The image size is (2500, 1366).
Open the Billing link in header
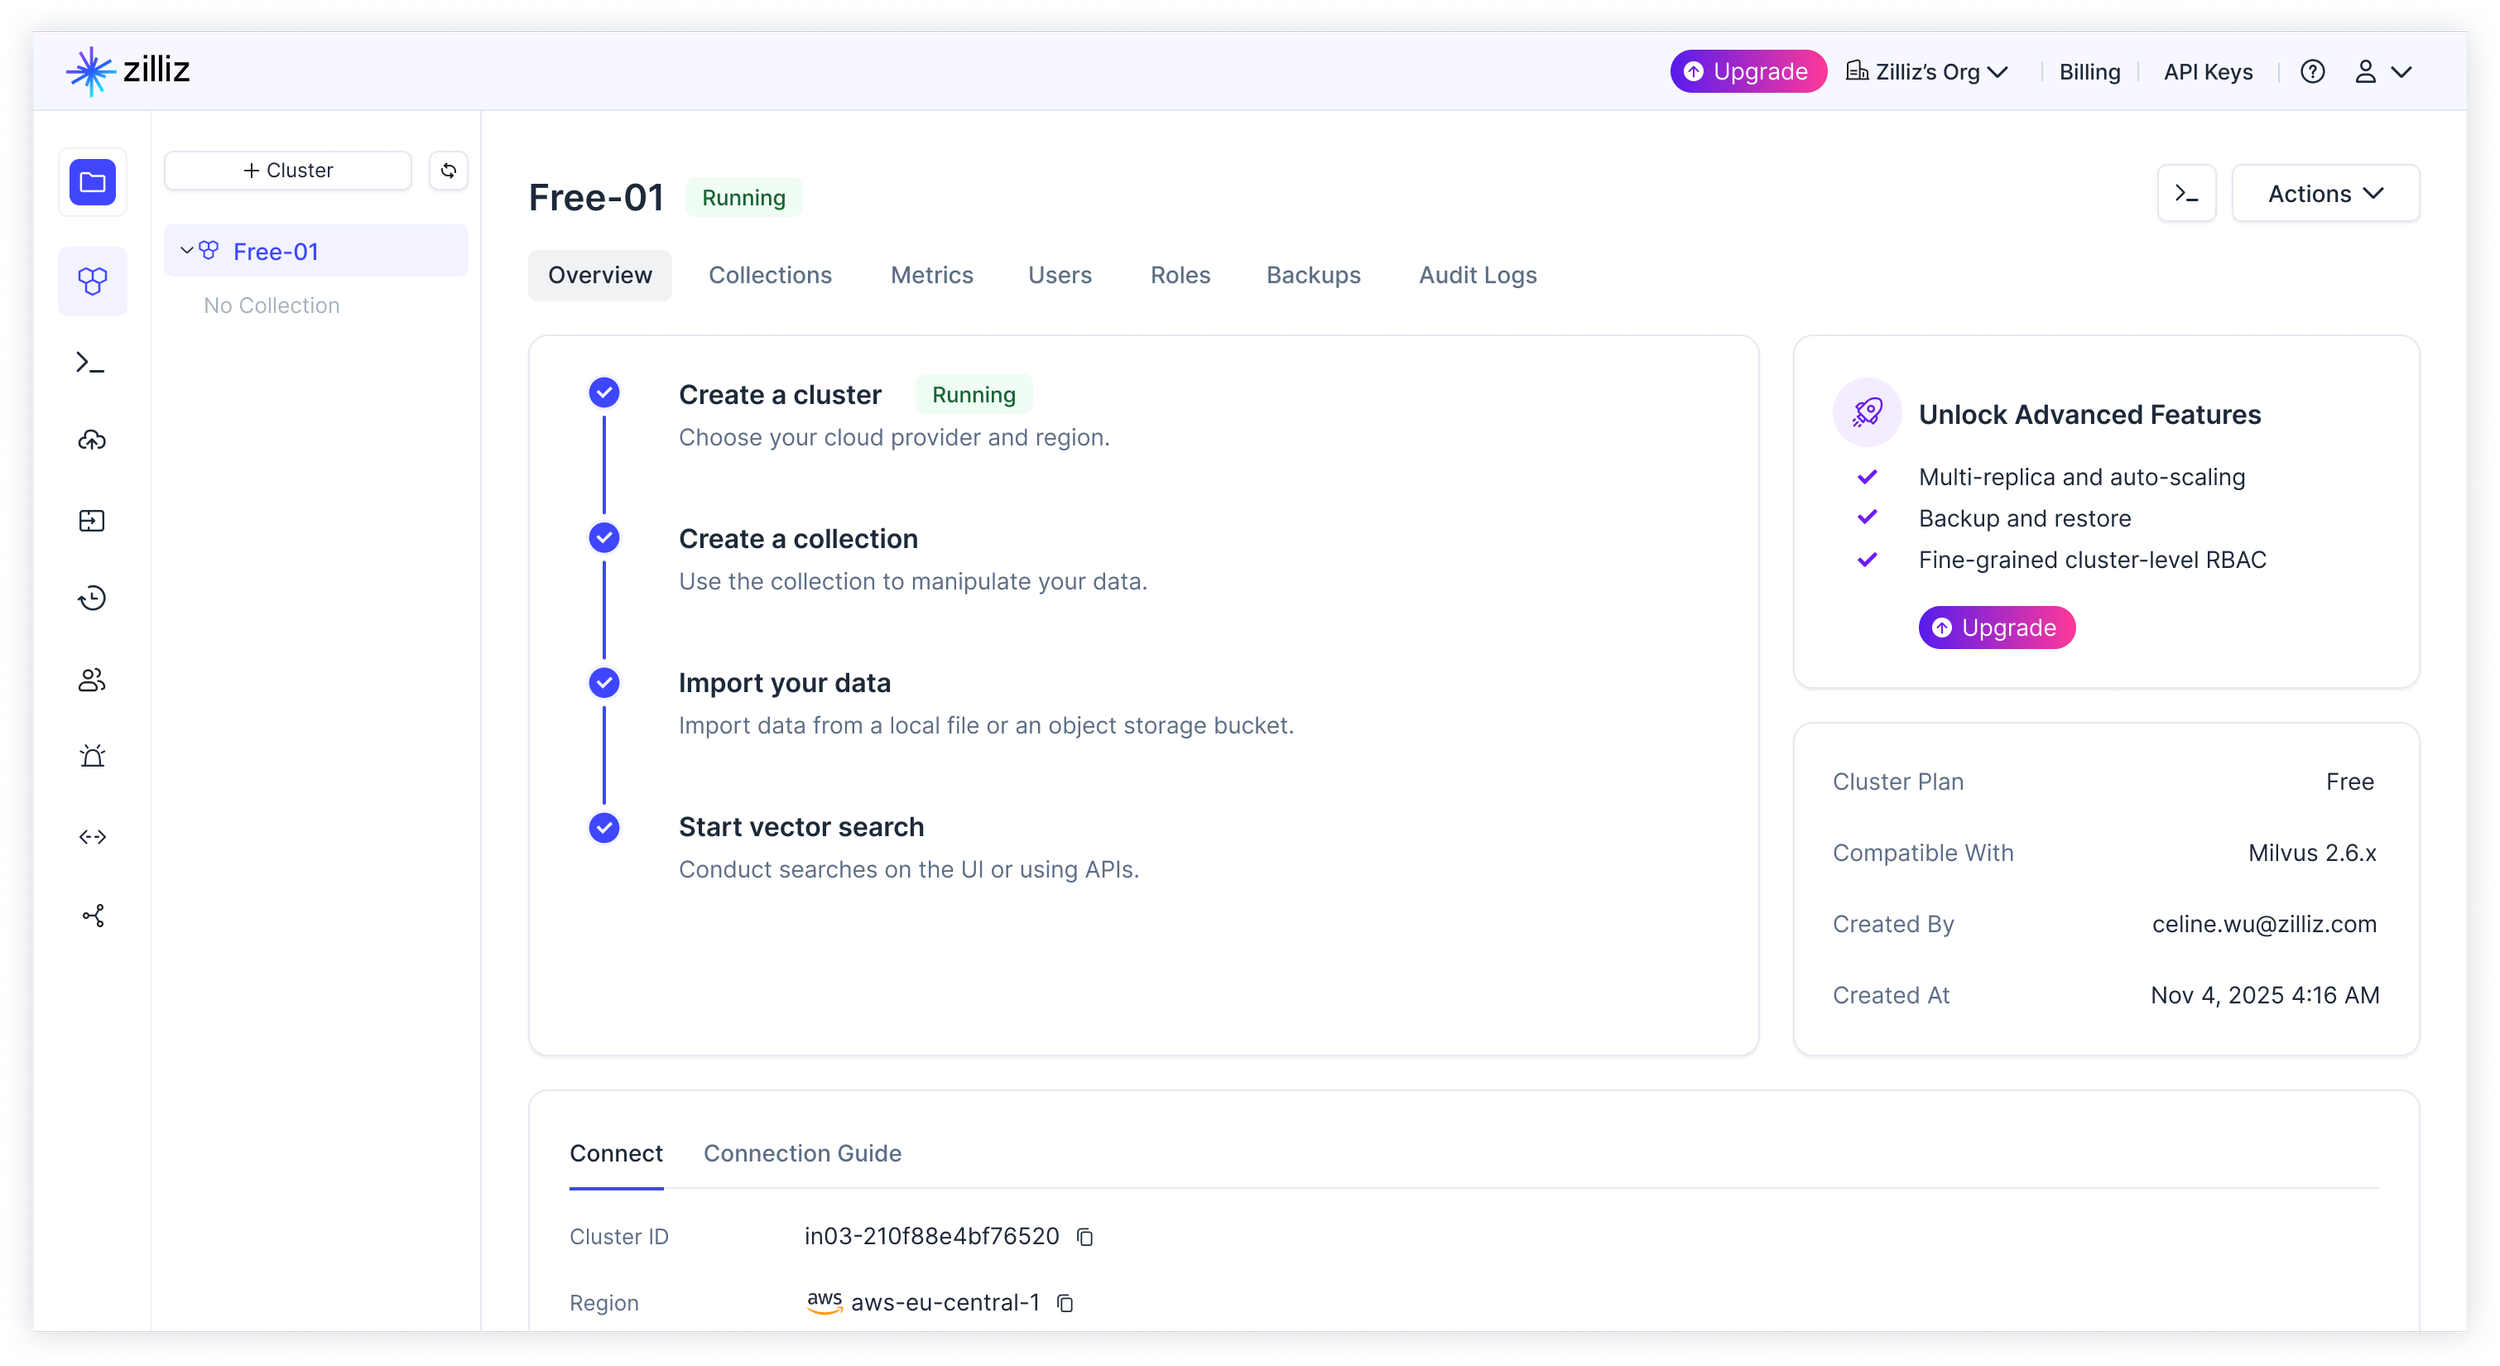click(x=2089, y=72)
